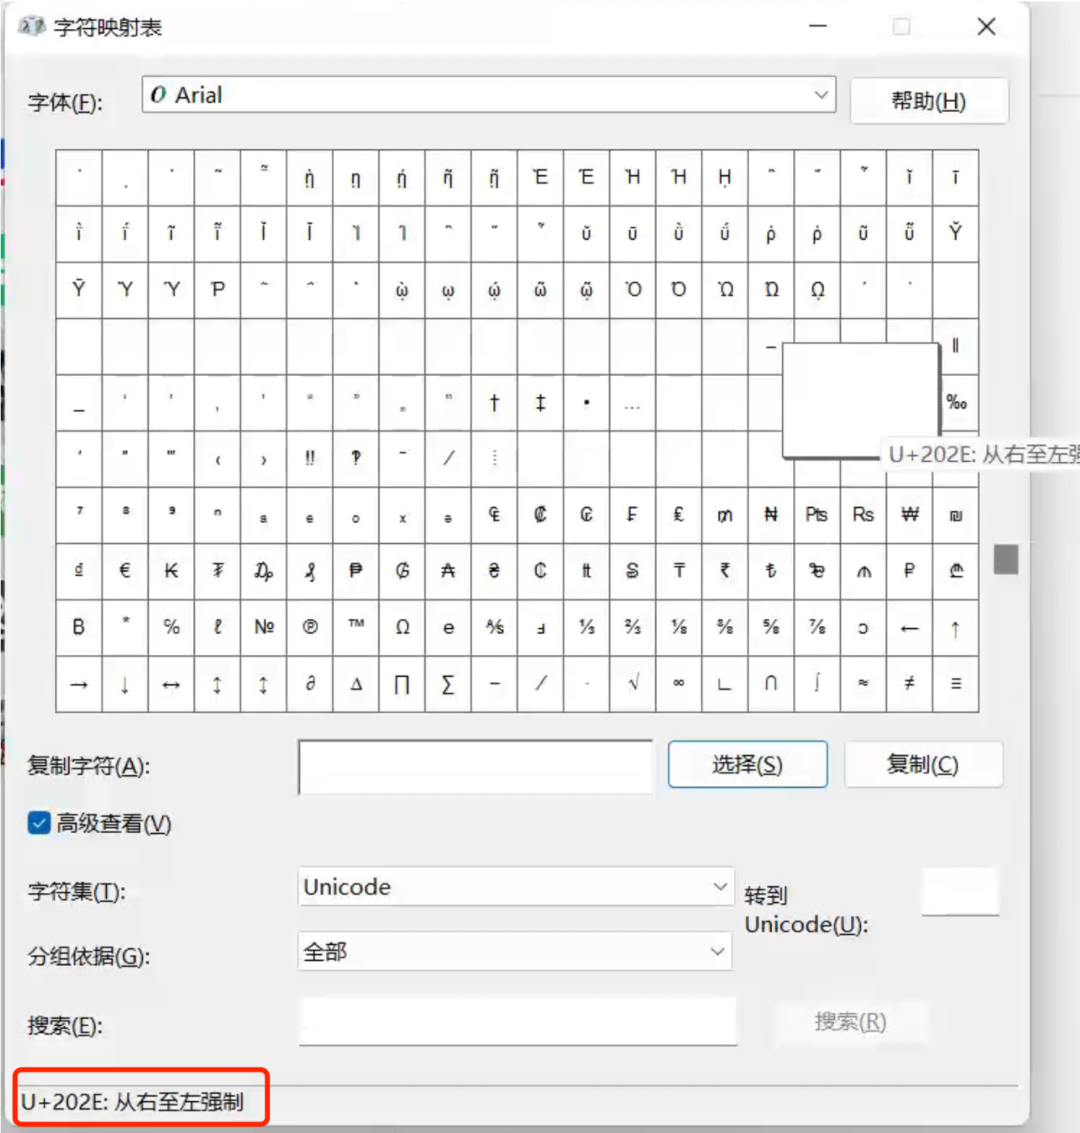Select the identical to ≡ symbol
Screen dimensions: 1080x1133
point(956,684)
